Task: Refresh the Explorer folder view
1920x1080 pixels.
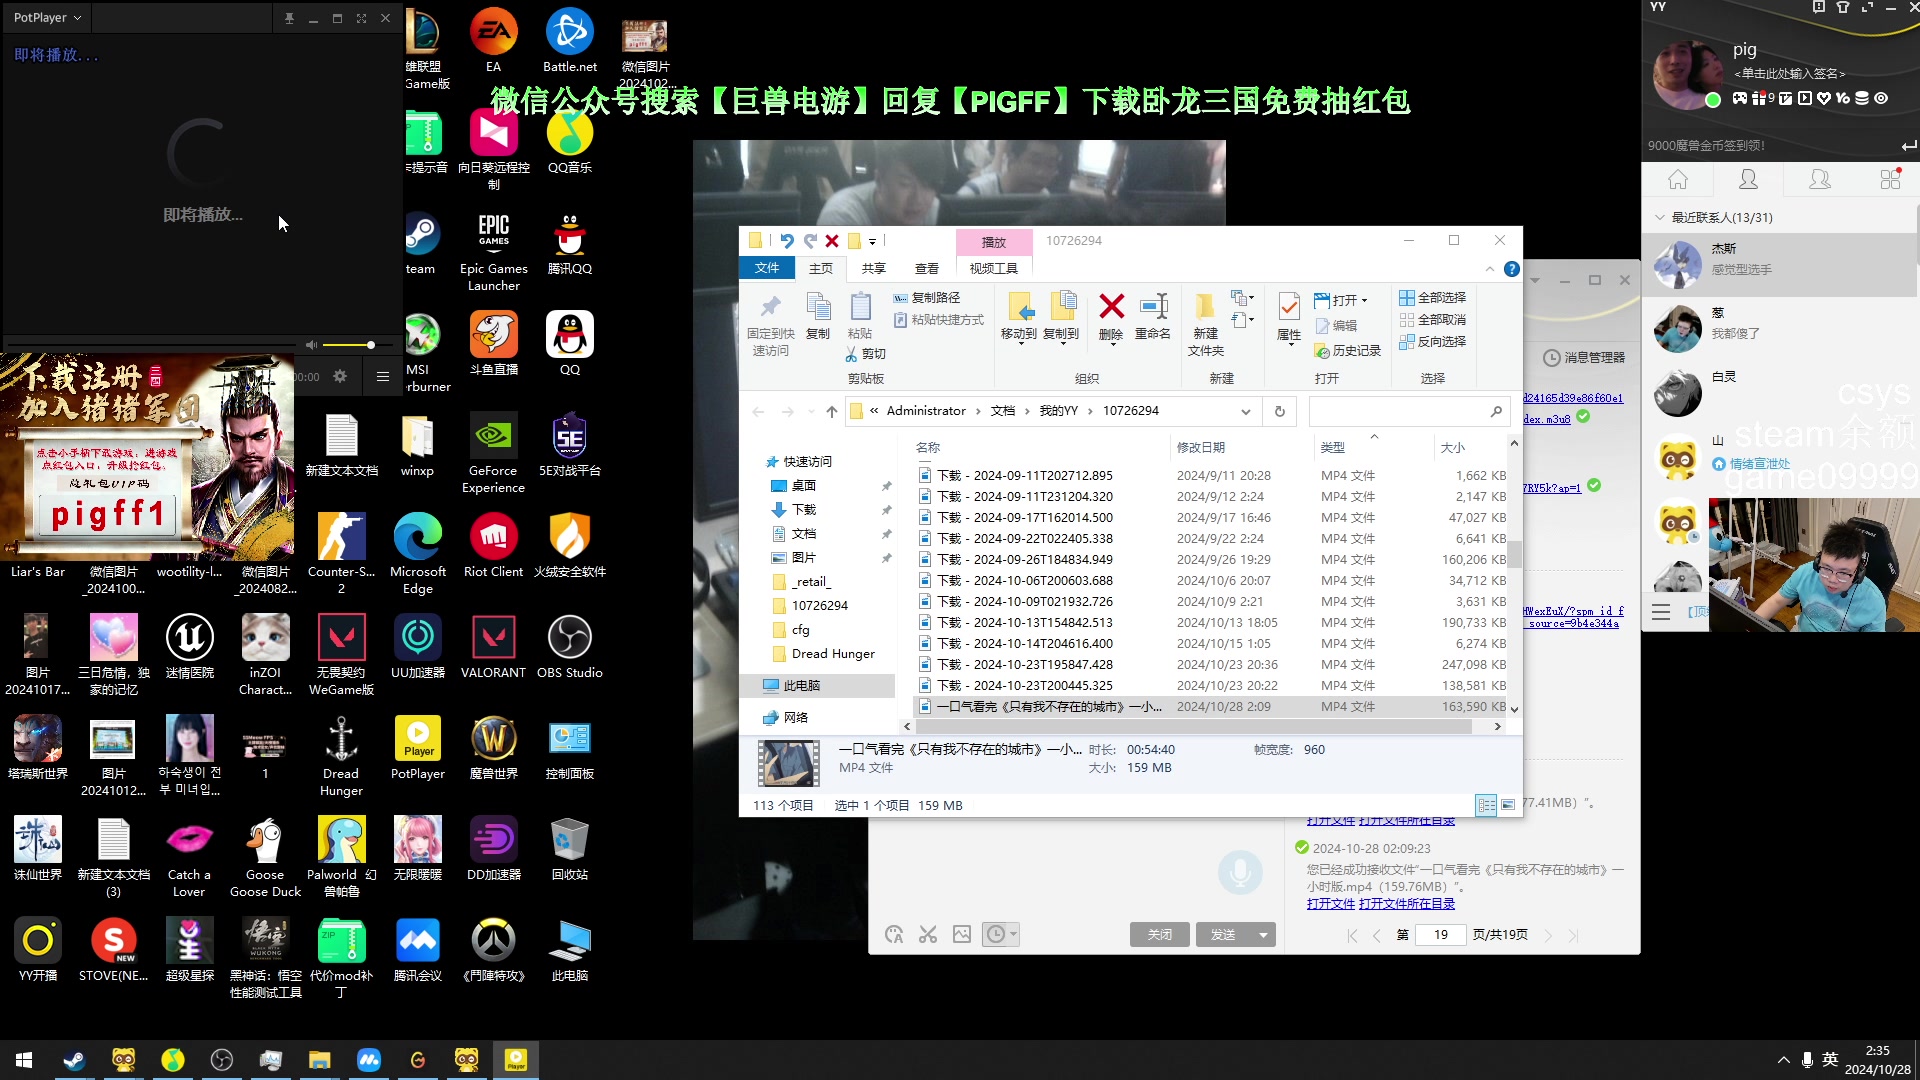Action: [x=1280, y=411]
